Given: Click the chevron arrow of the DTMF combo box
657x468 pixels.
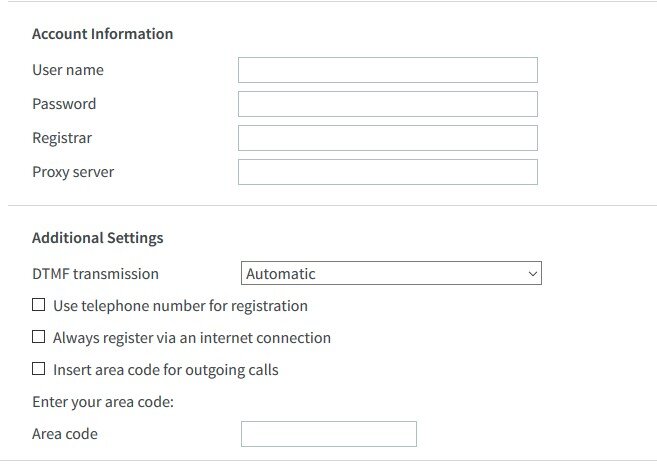Looking at the screenshot, I should (x=533, y=274).
